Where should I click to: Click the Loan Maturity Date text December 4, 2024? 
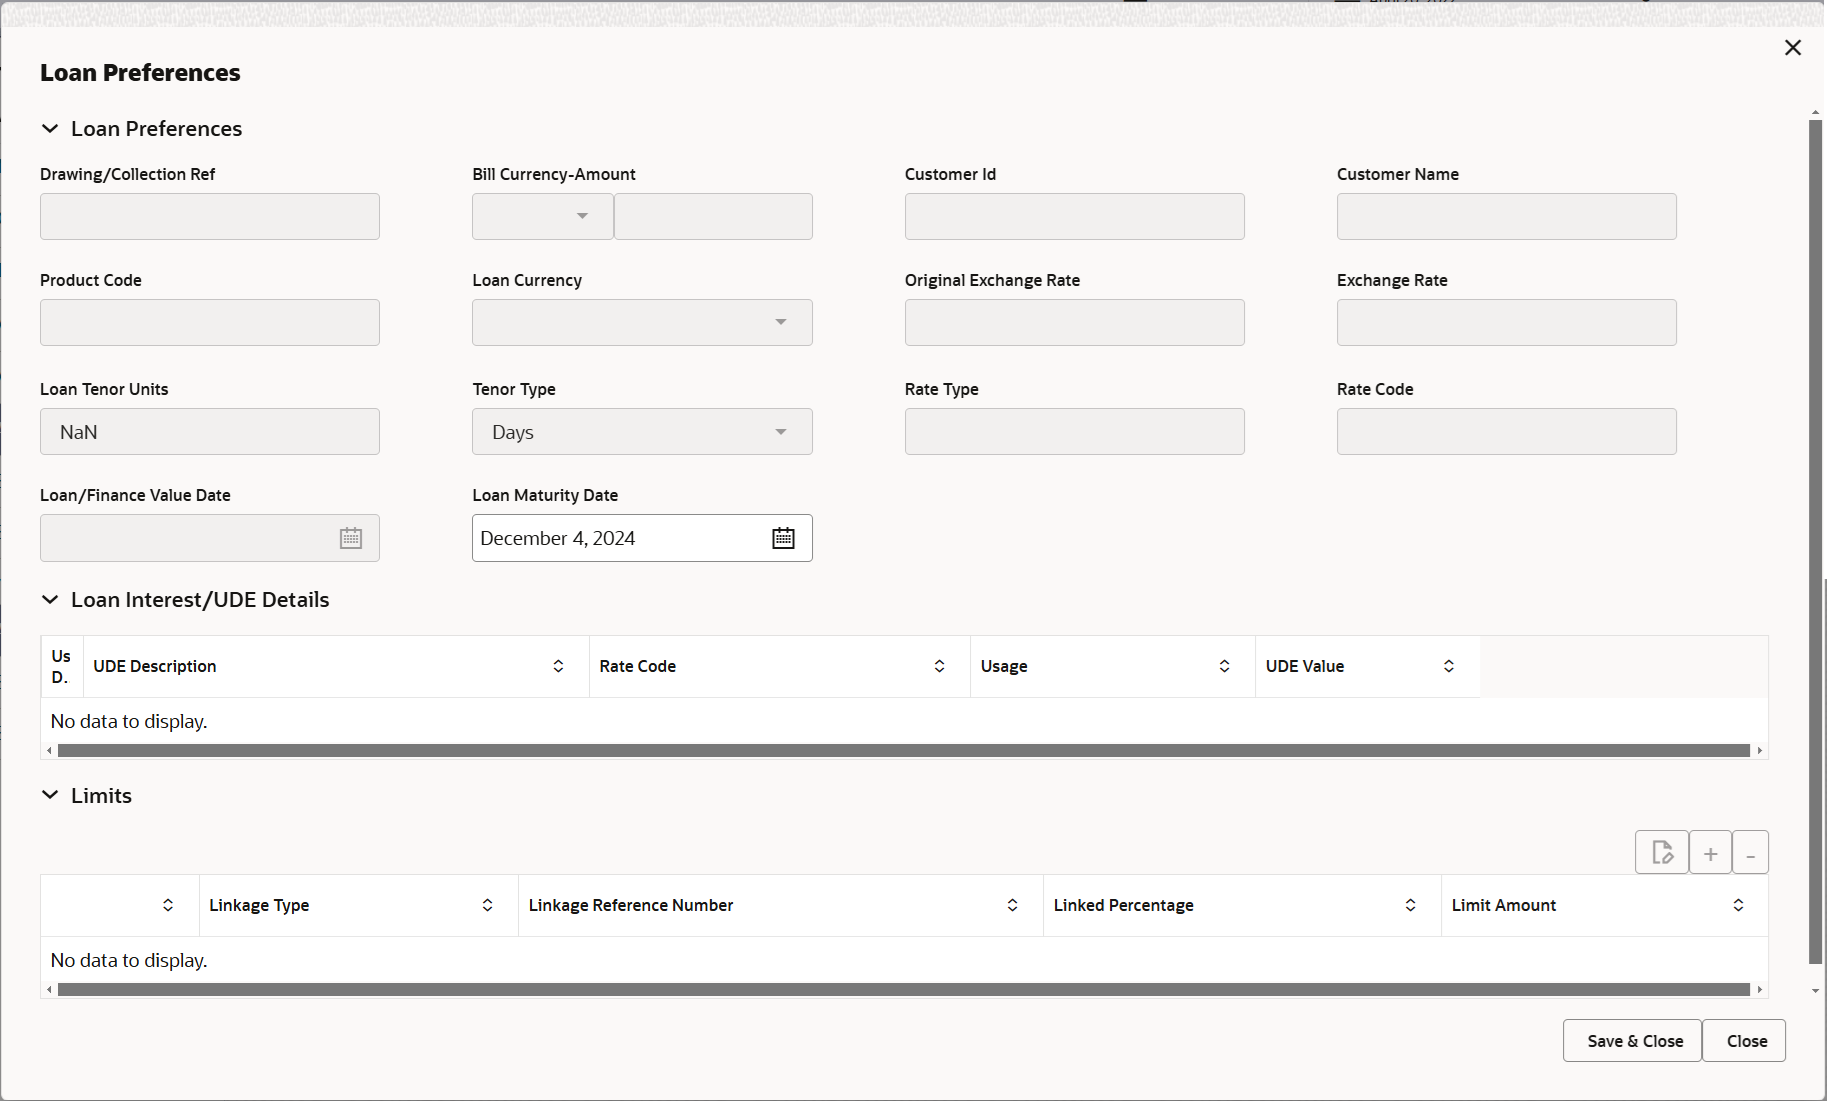click(558, 538)
